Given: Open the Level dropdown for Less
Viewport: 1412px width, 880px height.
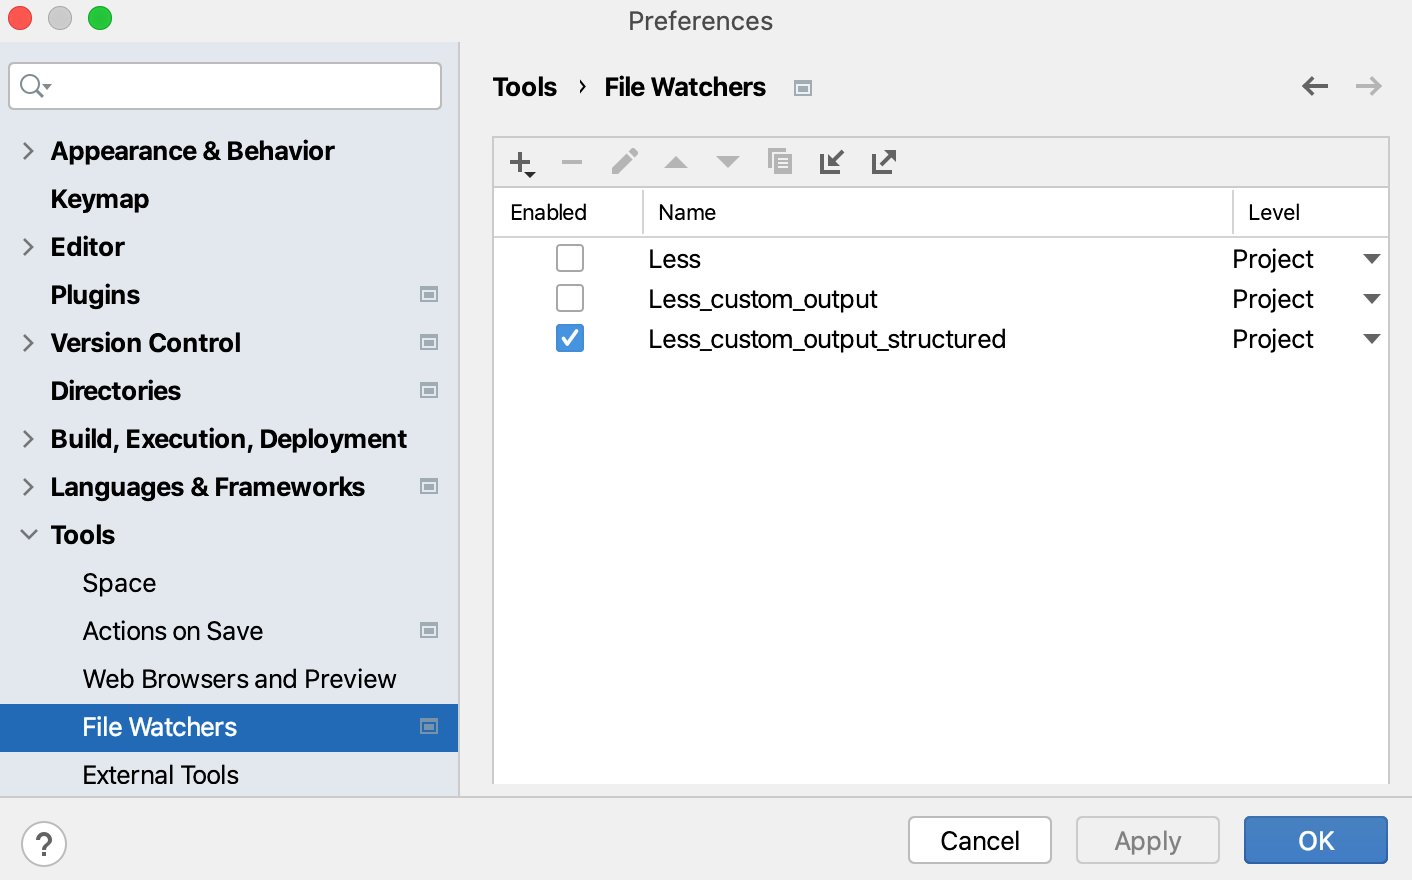Looking at the screenshot, I should coord(1371,257).
